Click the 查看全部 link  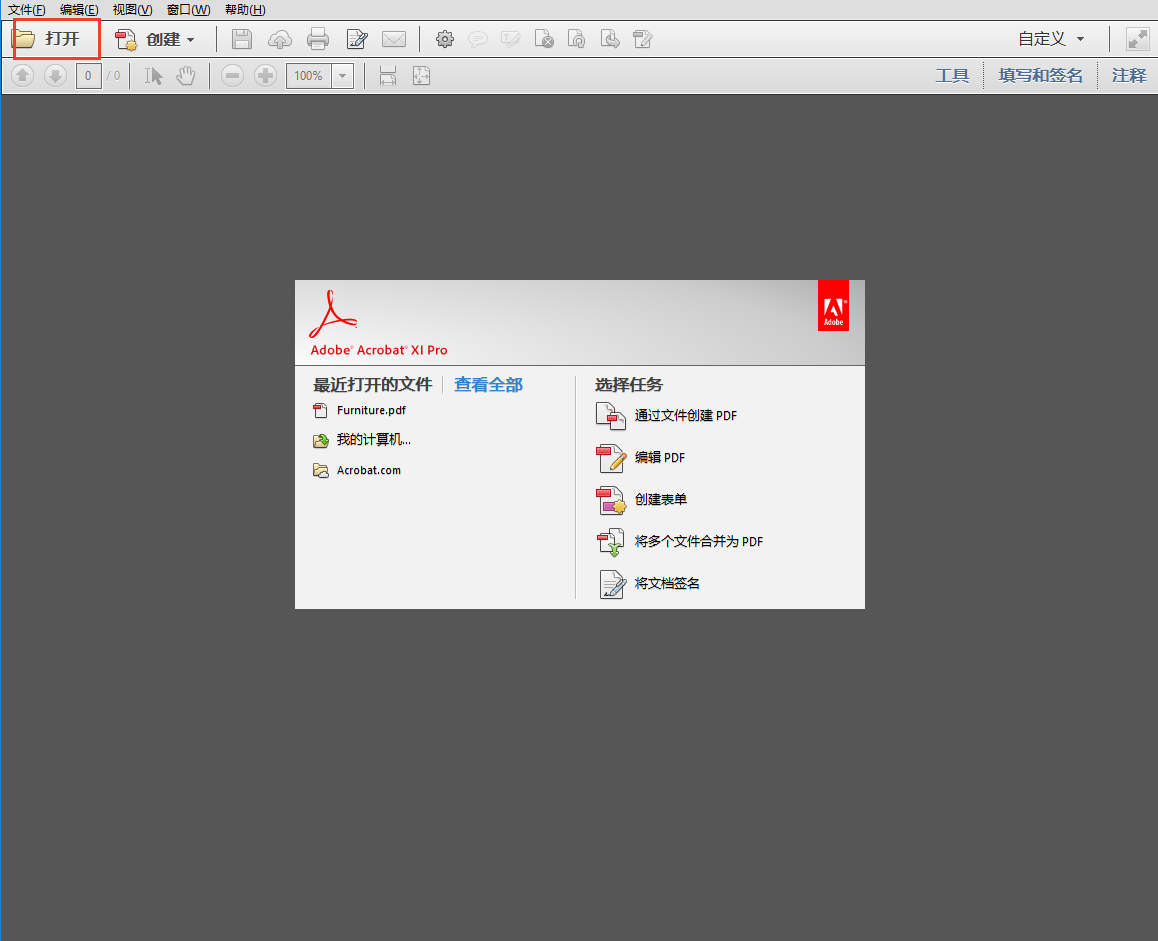click(488, 384)
